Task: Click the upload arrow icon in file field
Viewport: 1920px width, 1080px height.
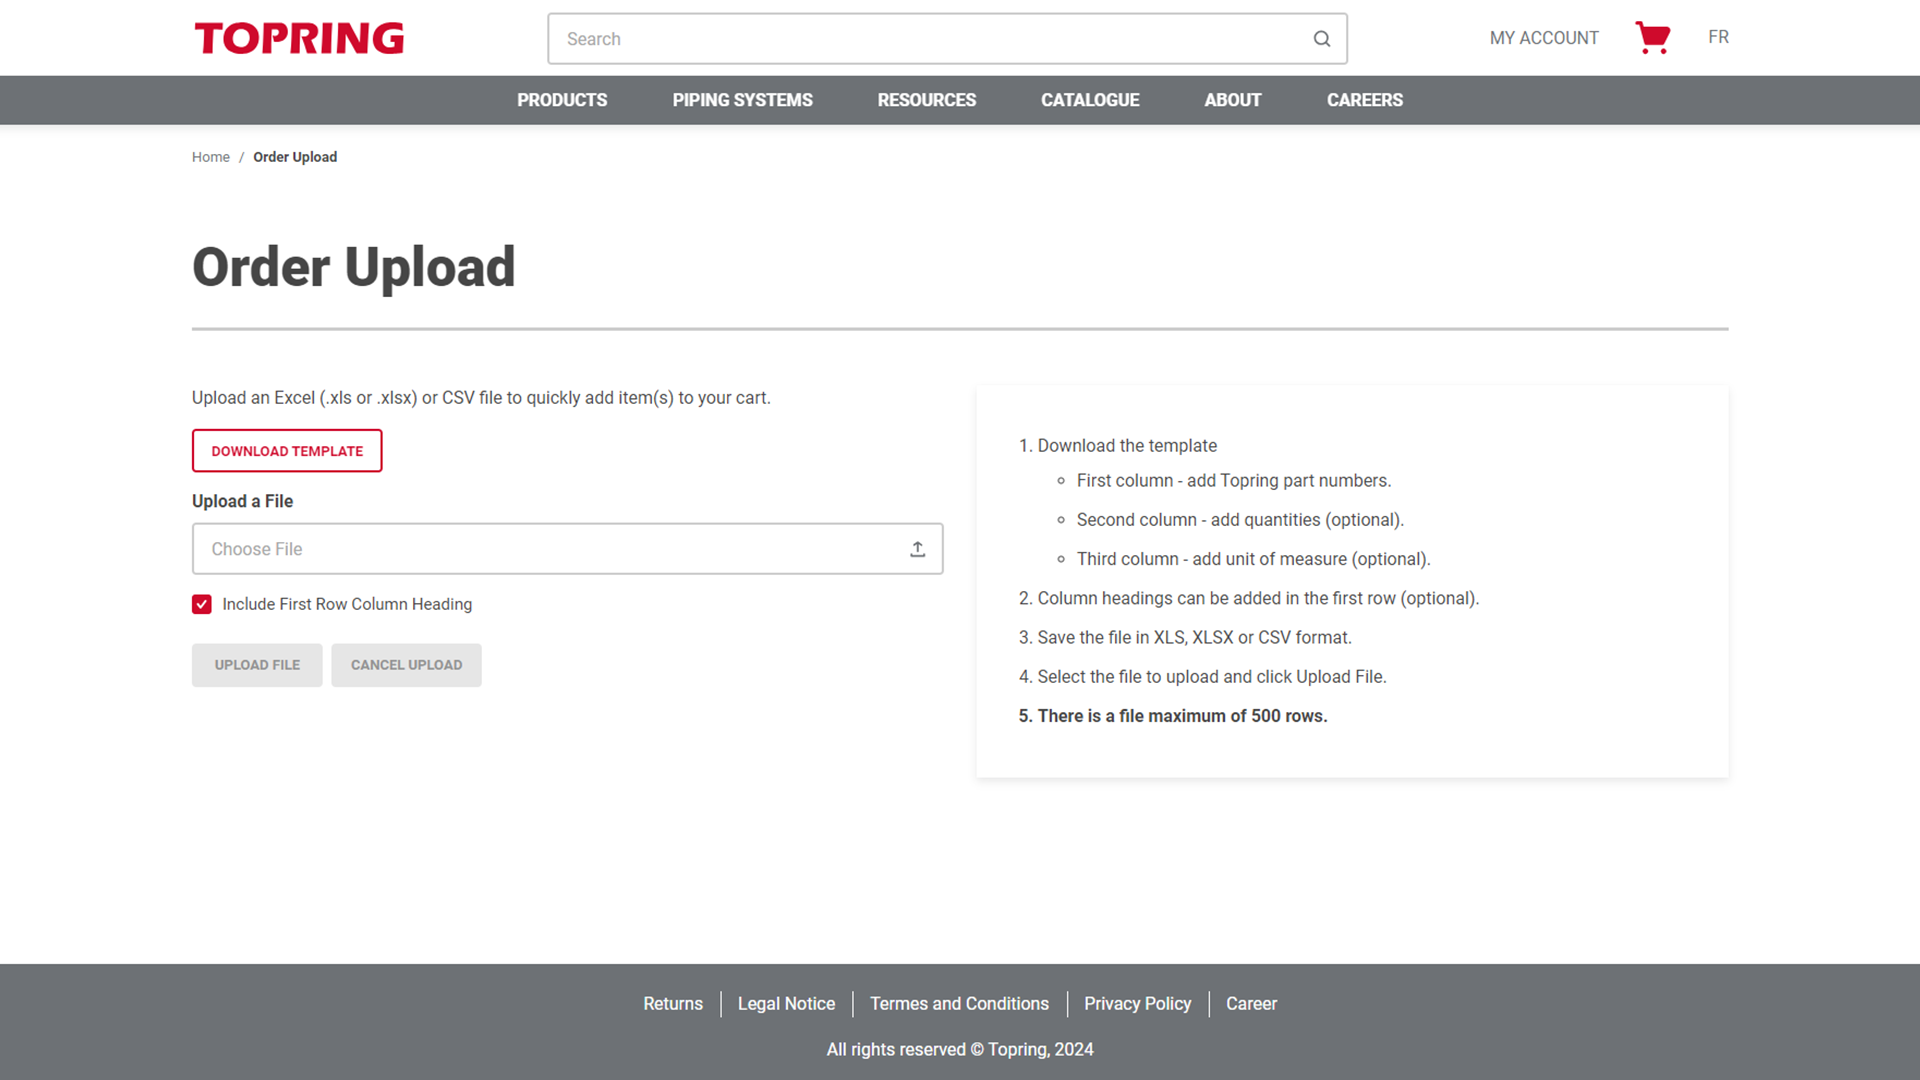Action: pos(917,549)
